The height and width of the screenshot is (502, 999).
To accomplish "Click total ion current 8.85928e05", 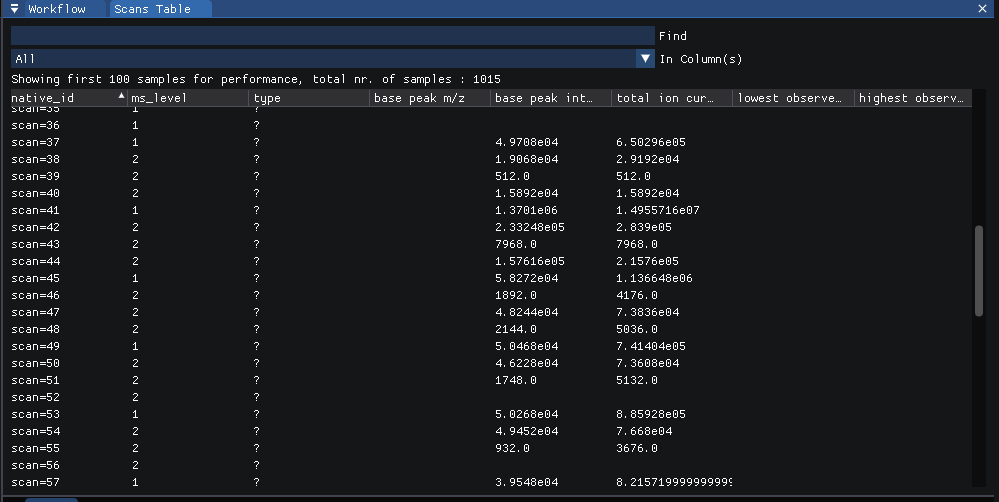I will (650, 414).
